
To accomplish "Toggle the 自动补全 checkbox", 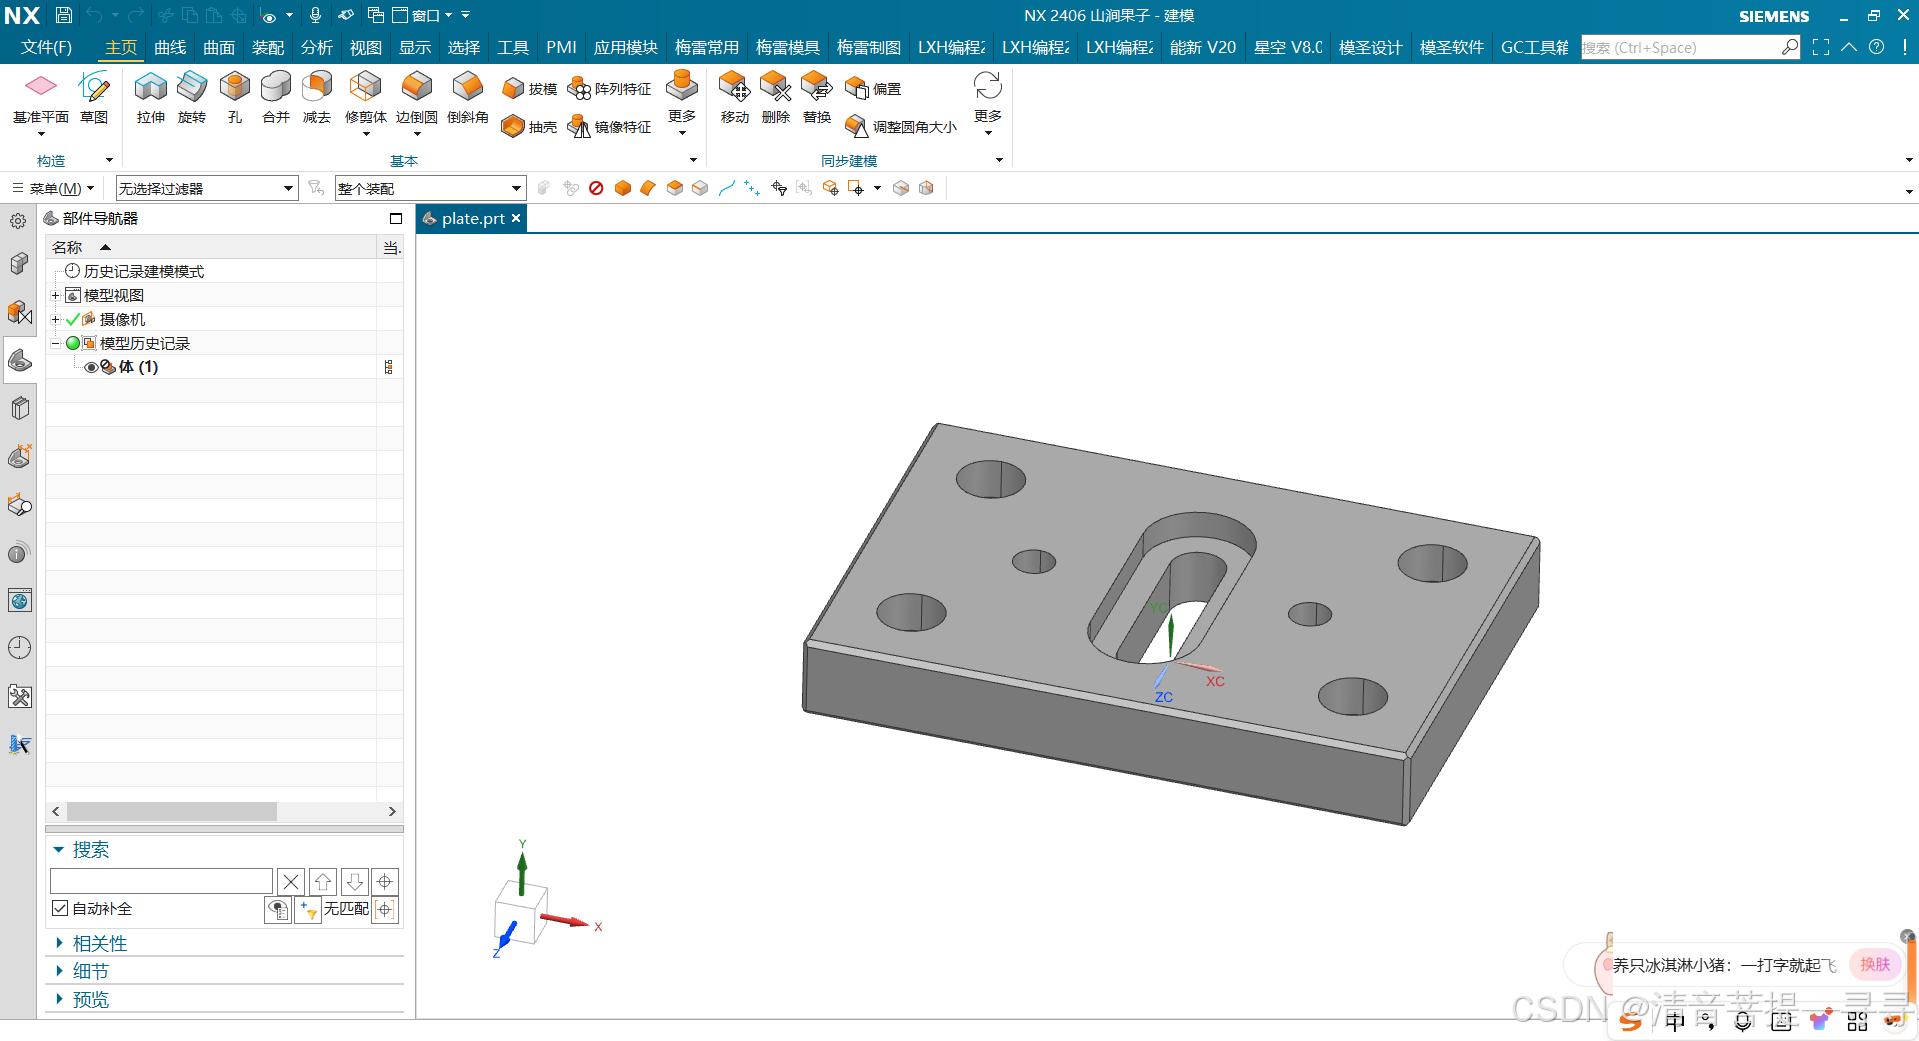I will coord(60,908).
